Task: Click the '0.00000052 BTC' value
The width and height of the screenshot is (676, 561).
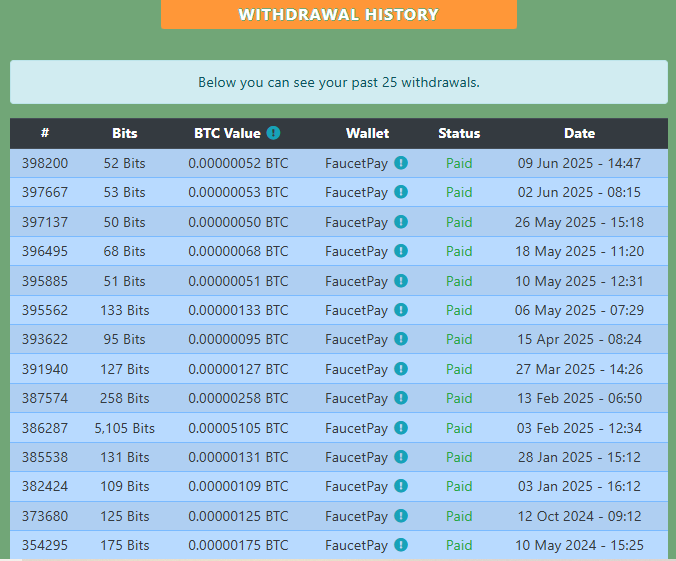Action: coord(238,163)
